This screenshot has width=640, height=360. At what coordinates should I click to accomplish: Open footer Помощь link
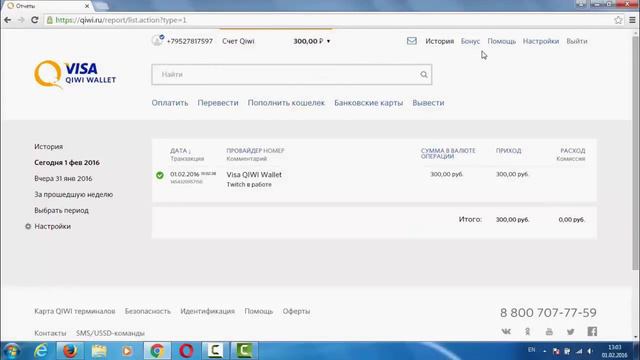tap(259, 311)
